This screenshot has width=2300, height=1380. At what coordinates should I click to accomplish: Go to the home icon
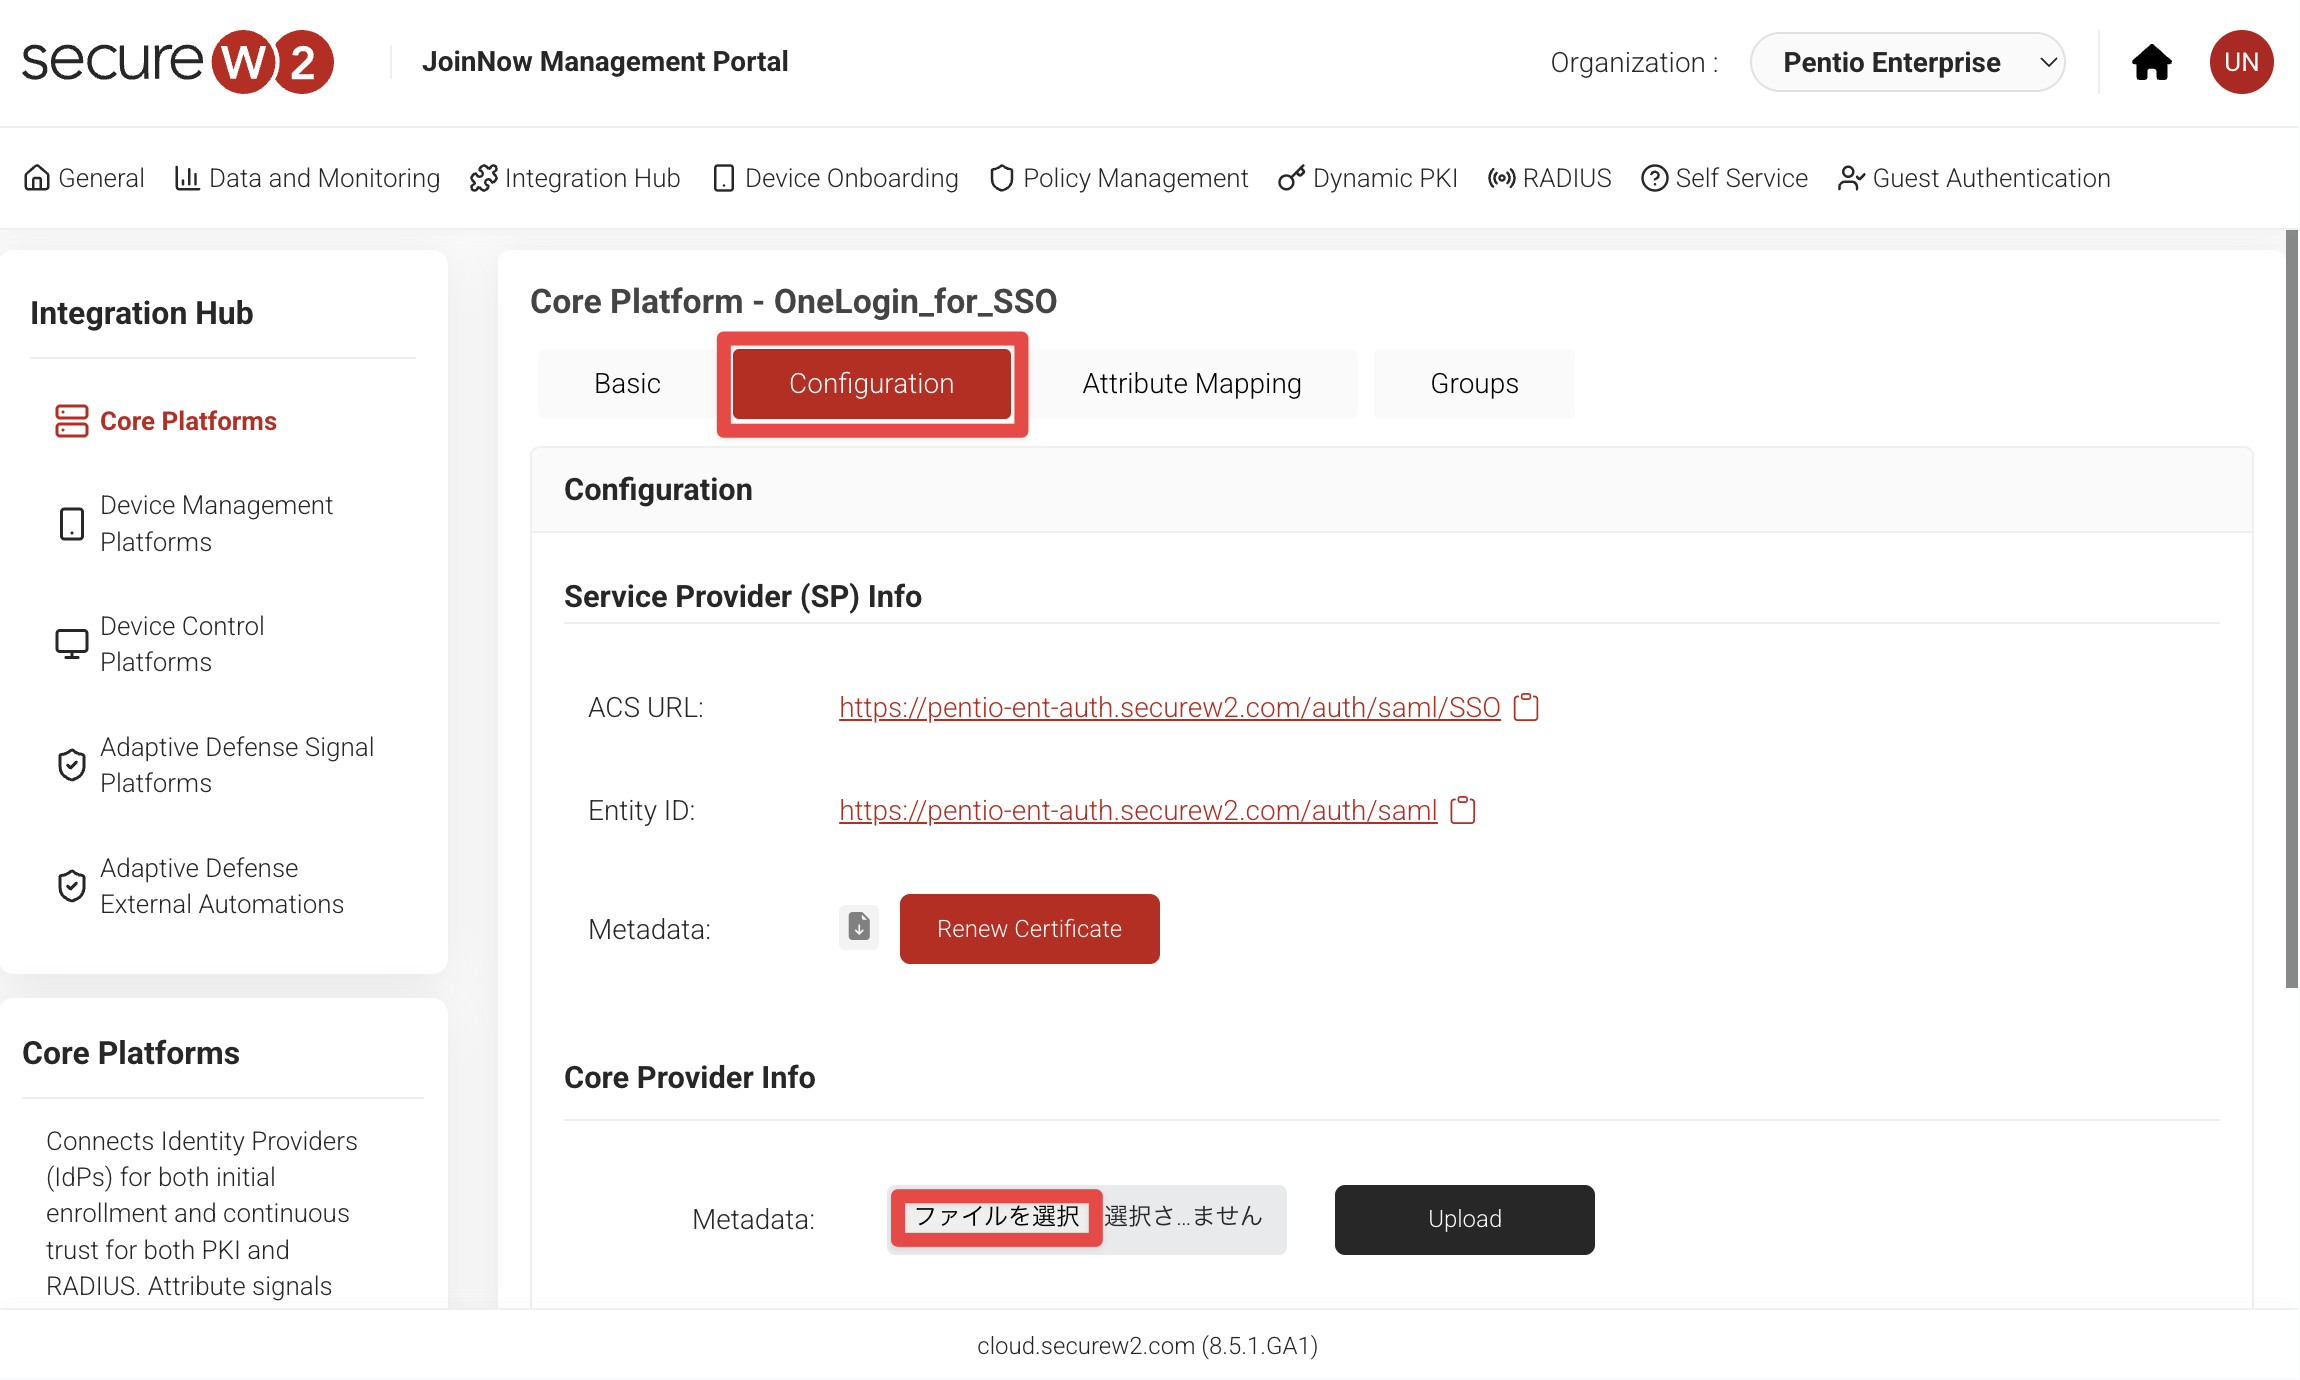[2151, 62]
